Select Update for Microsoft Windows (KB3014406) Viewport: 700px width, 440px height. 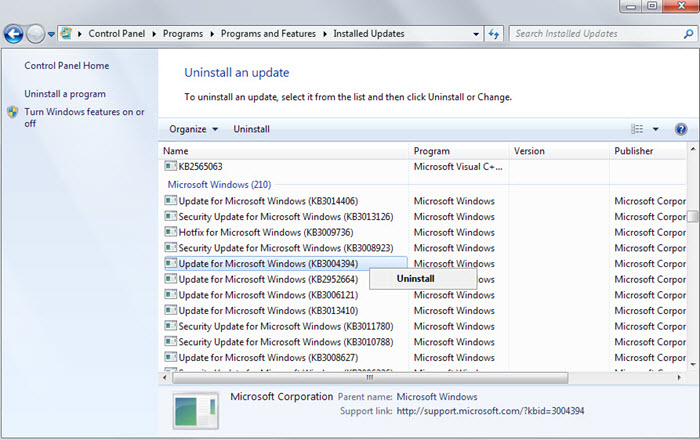(x=268, y=201)
